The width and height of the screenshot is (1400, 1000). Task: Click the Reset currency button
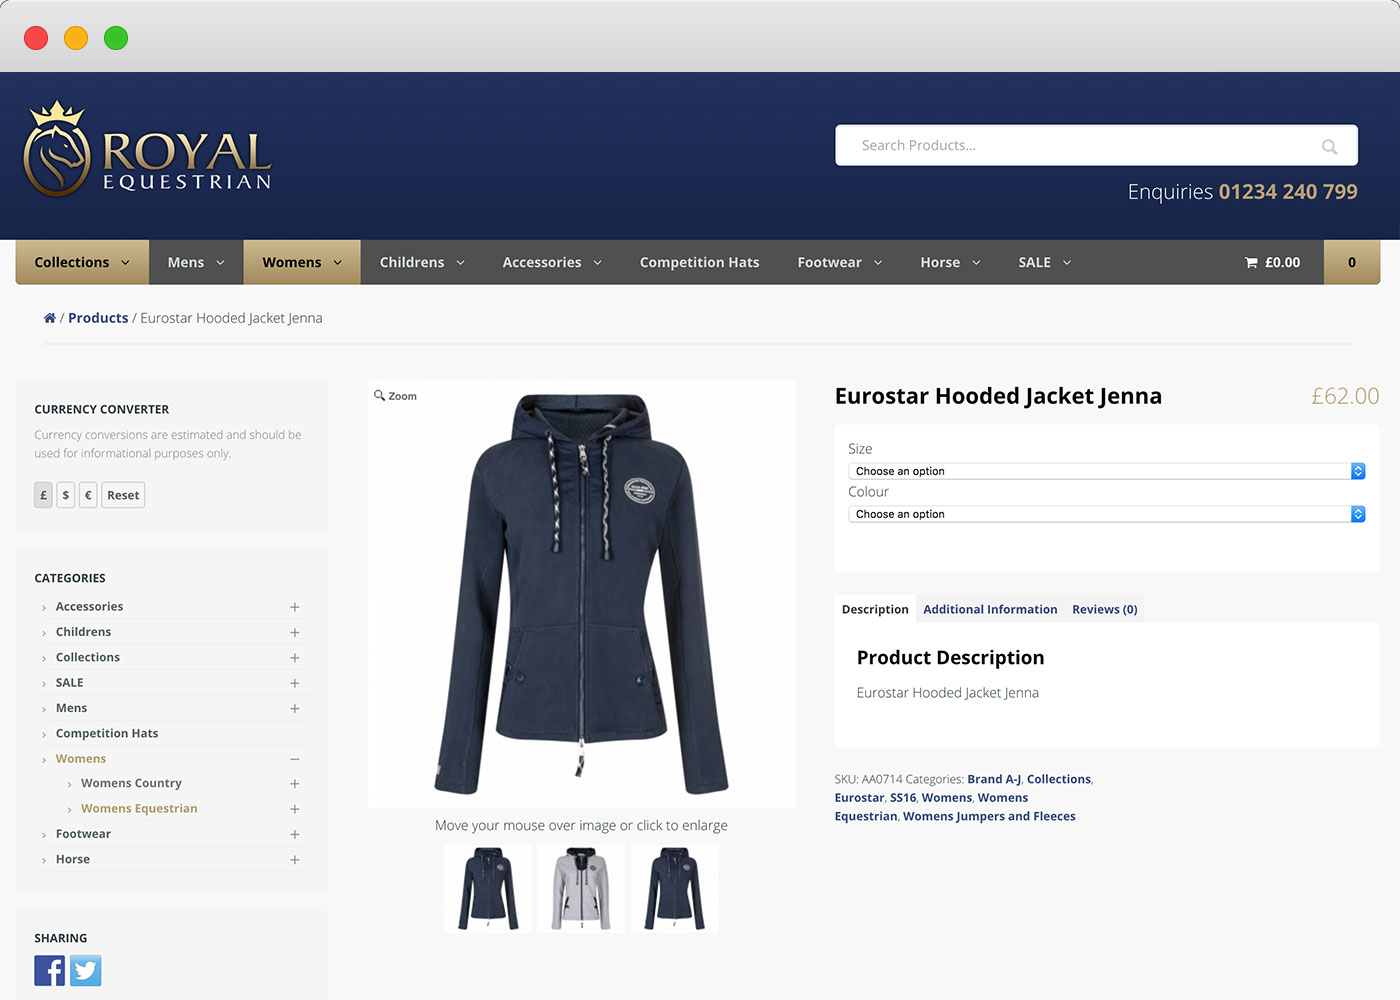point(123,495)
